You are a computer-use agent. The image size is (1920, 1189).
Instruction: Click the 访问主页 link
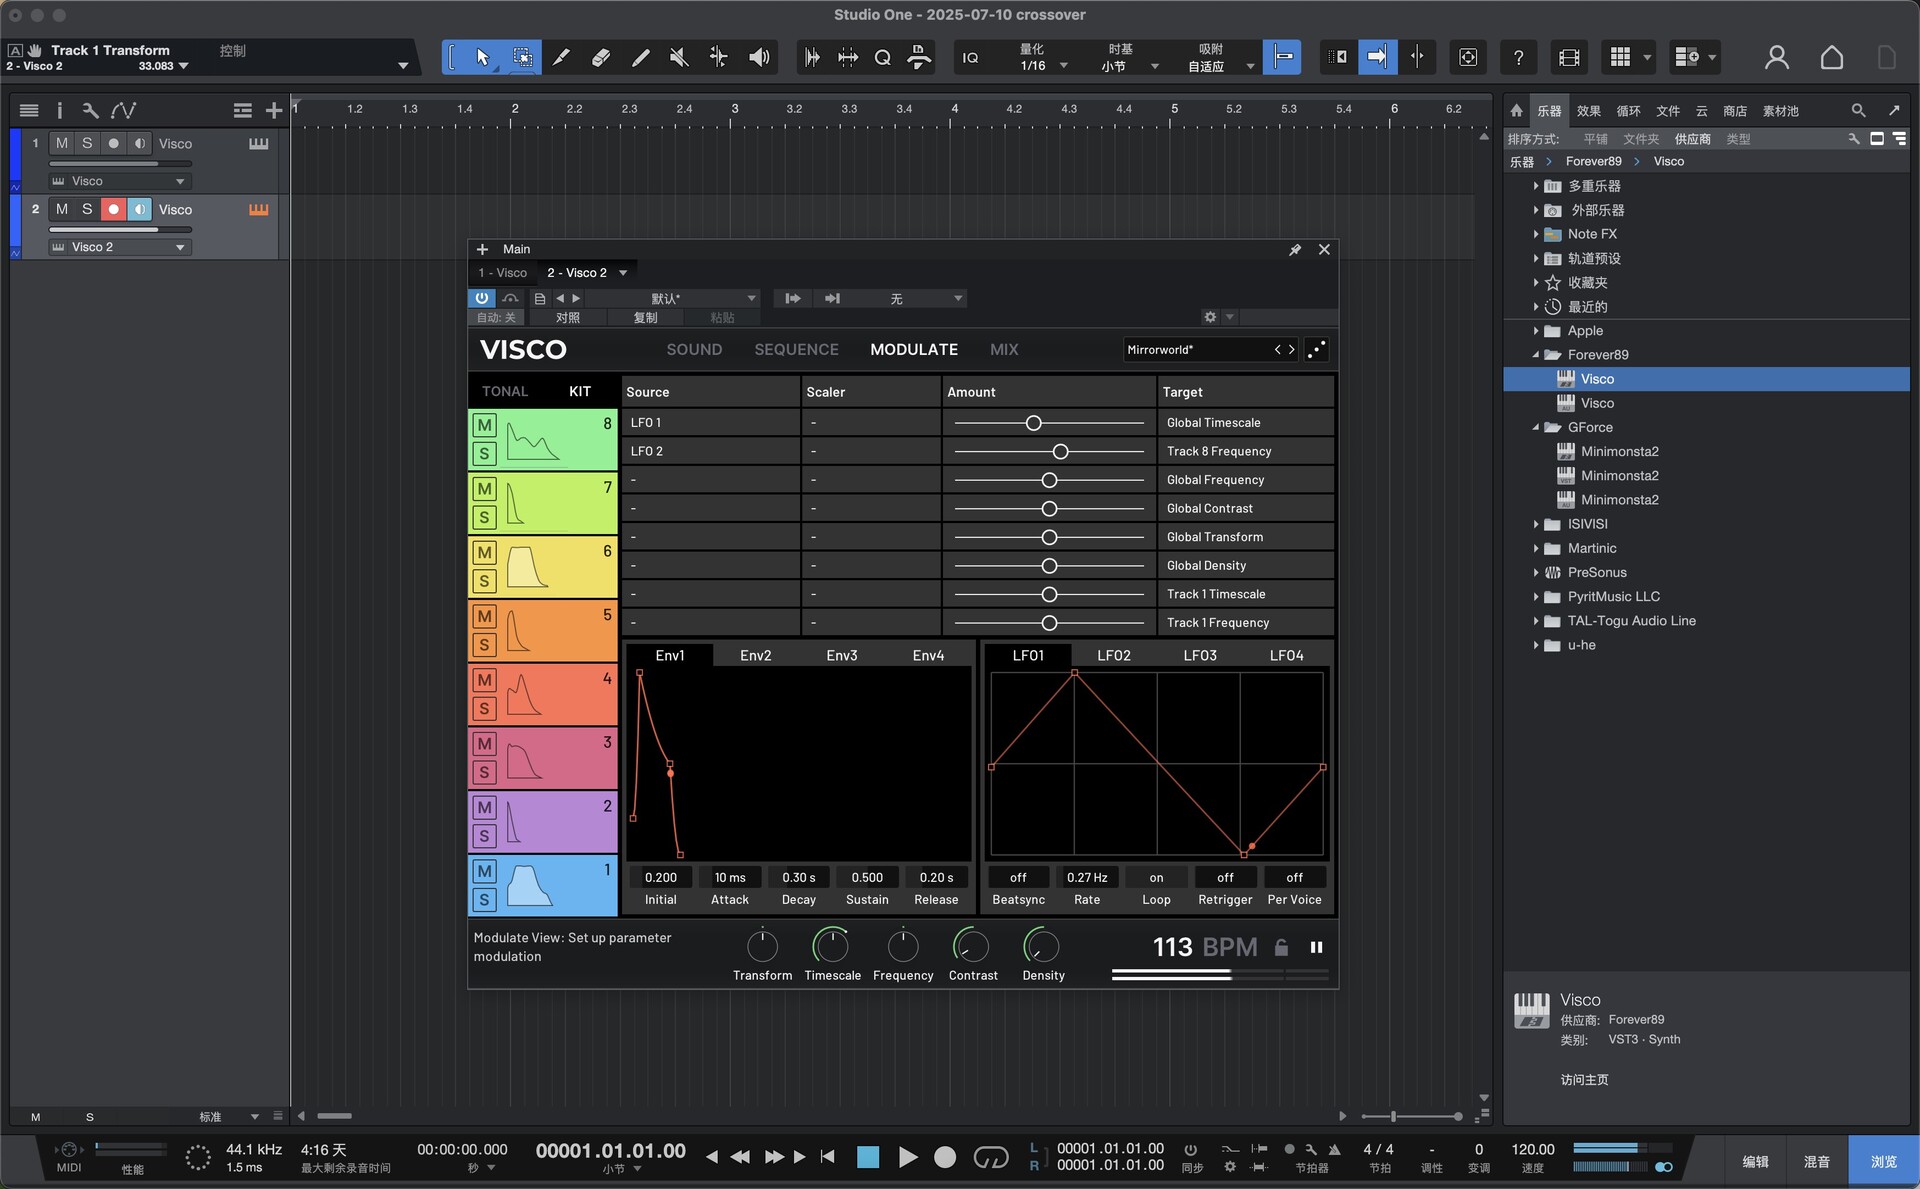pos(1584,1079)
